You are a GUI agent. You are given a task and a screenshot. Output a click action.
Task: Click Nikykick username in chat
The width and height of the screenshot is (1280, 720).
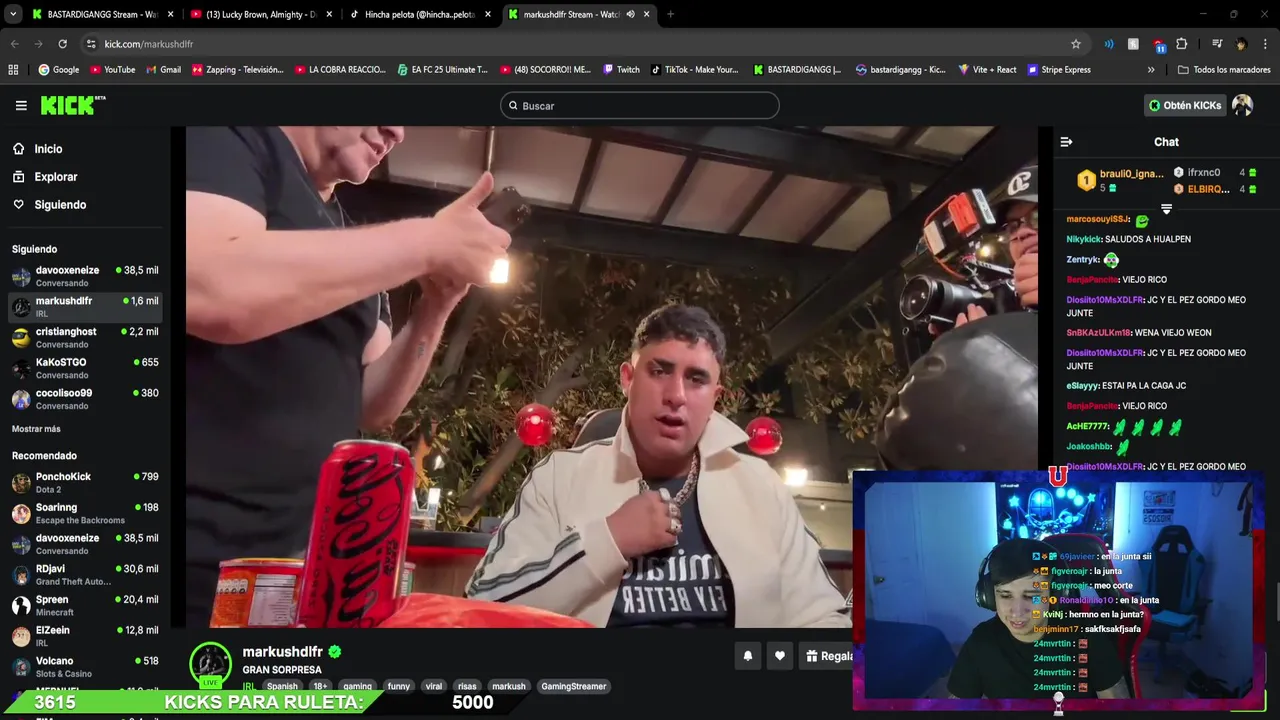[x=1083, y=239]
